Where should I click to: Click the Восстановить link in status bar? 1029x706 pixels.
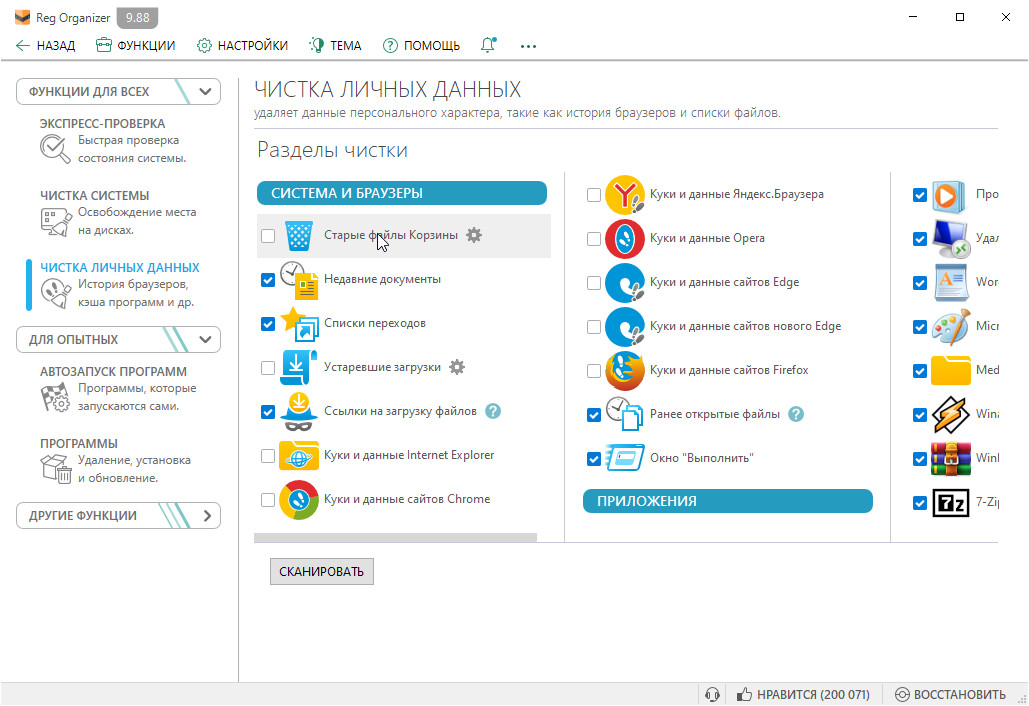[x=950, y=694]
